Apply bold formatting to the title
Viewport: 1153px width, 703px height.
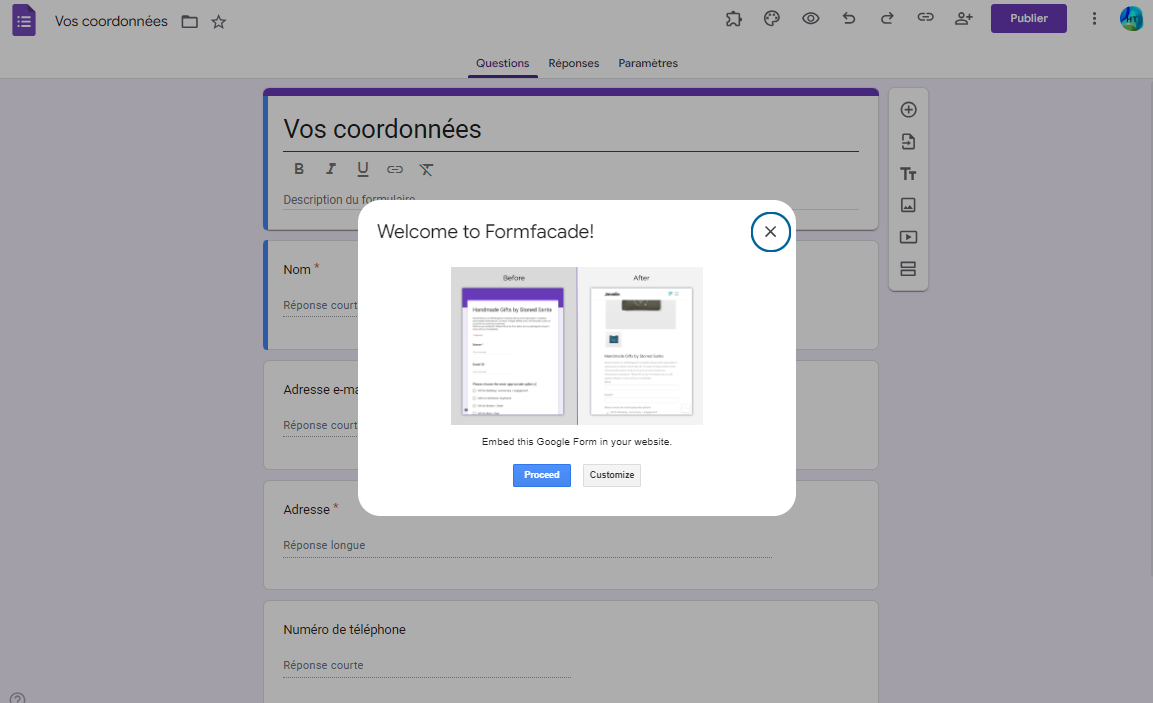299,169
